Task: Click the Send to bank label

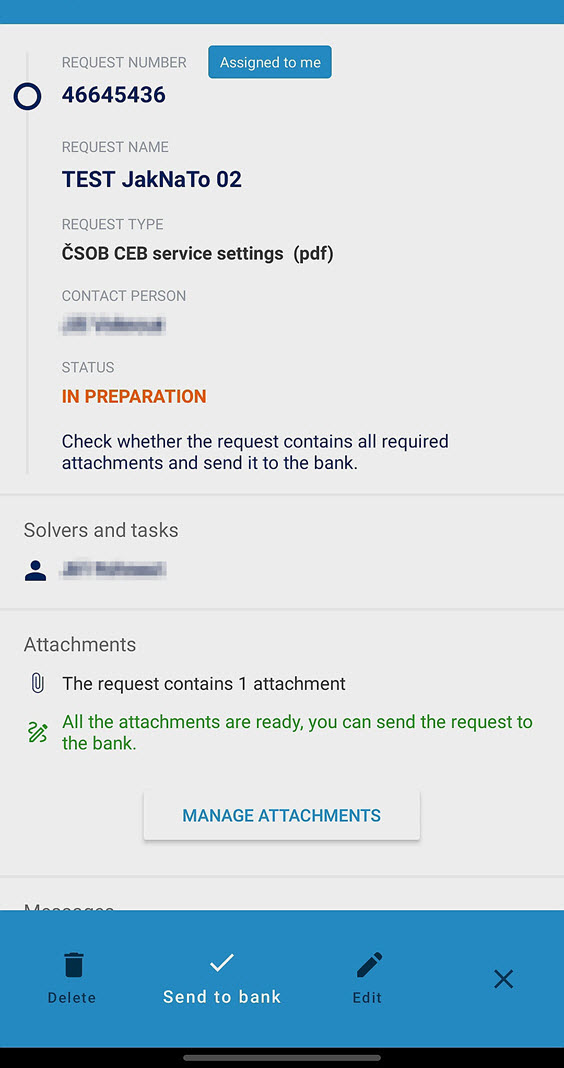Action: [x=222, y=997]
